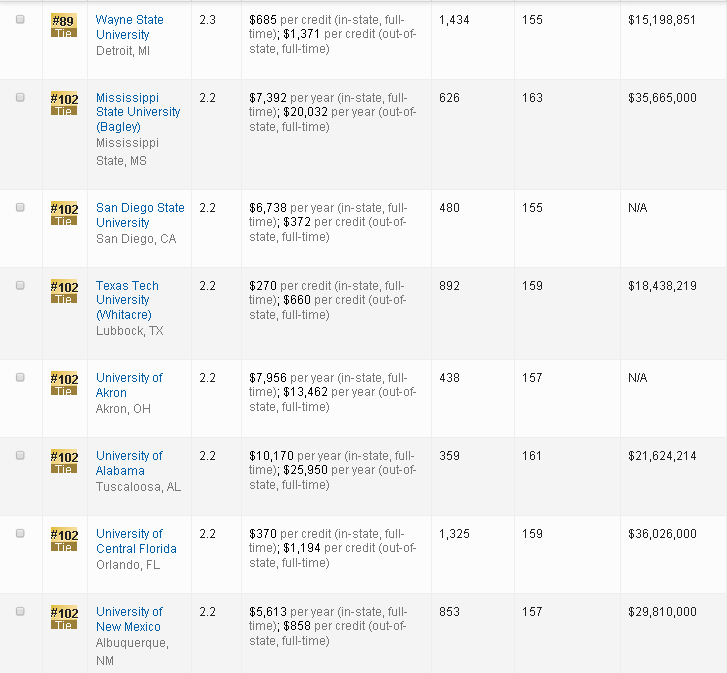
Task: Go to the University of Alabama page
Action: 128,463
